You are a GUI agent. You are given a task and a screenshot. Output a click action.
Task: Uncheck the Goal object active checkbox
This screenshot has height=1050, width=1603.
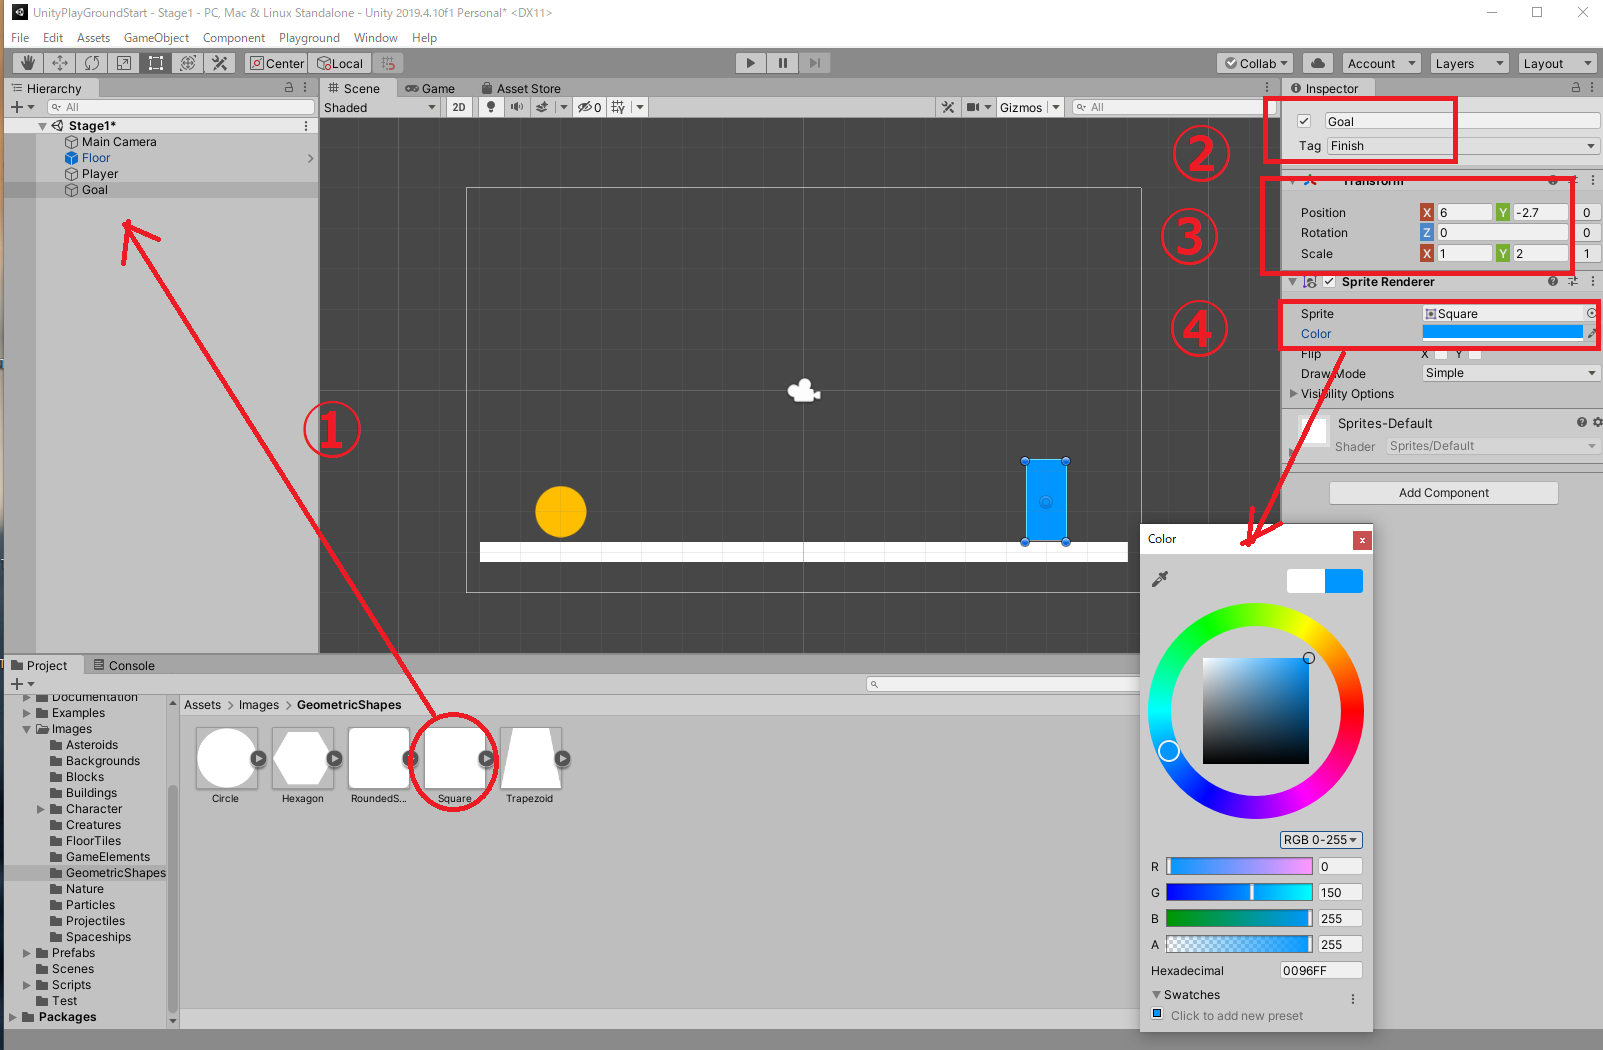pyautogui.click(x=1304, y=121)
